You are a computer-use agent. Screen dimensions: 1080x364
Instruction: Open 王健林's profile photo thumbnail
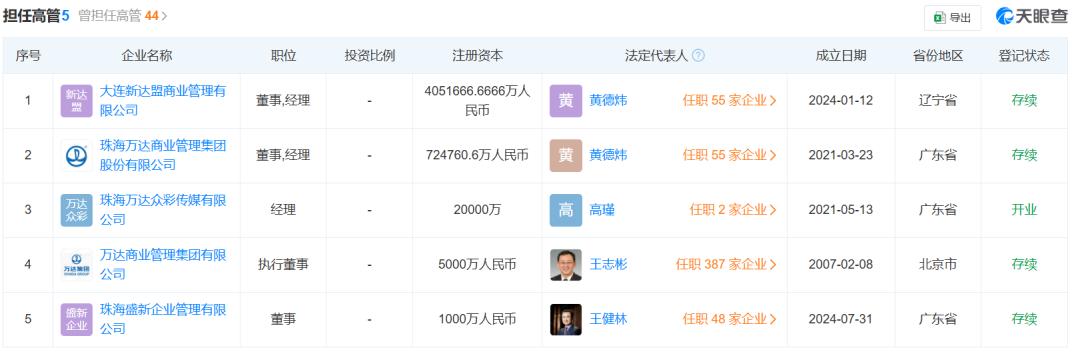pos(565,320)
